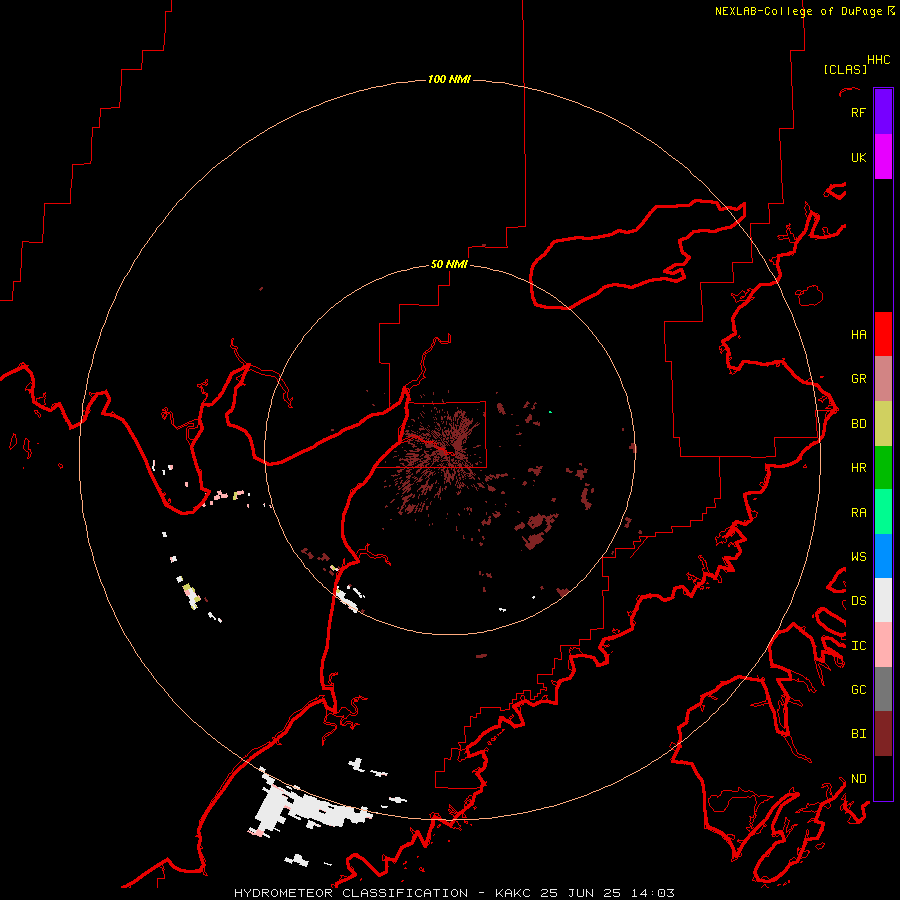Click the "WS" legend label
The width and height of the screenshot is (900, 900).
pyautogui.click(x=858, y=556)
